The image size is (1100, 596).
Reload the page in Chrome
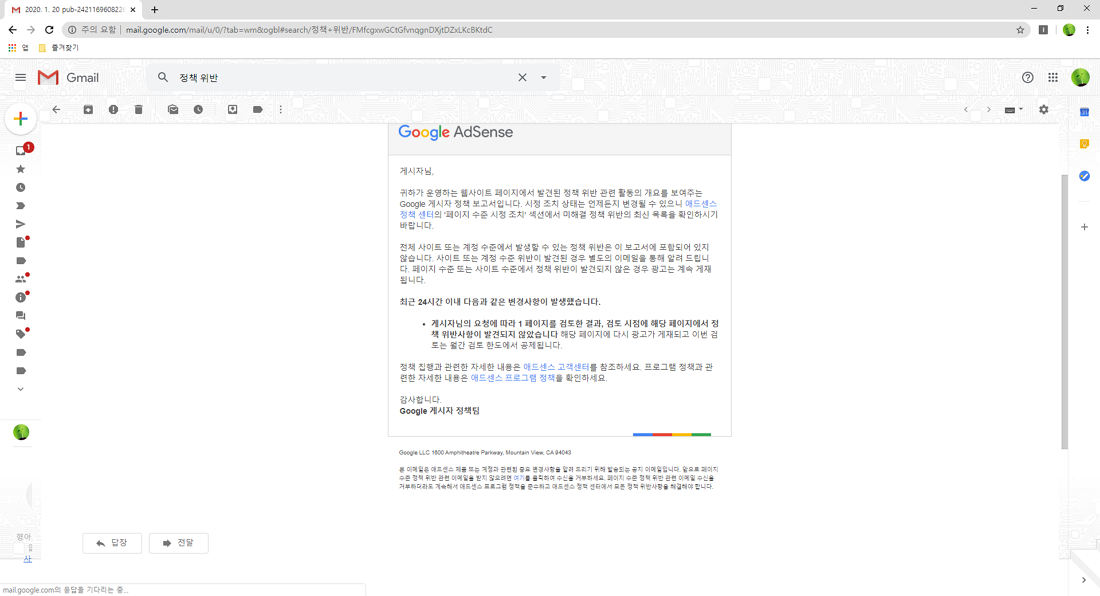(49, 30)
